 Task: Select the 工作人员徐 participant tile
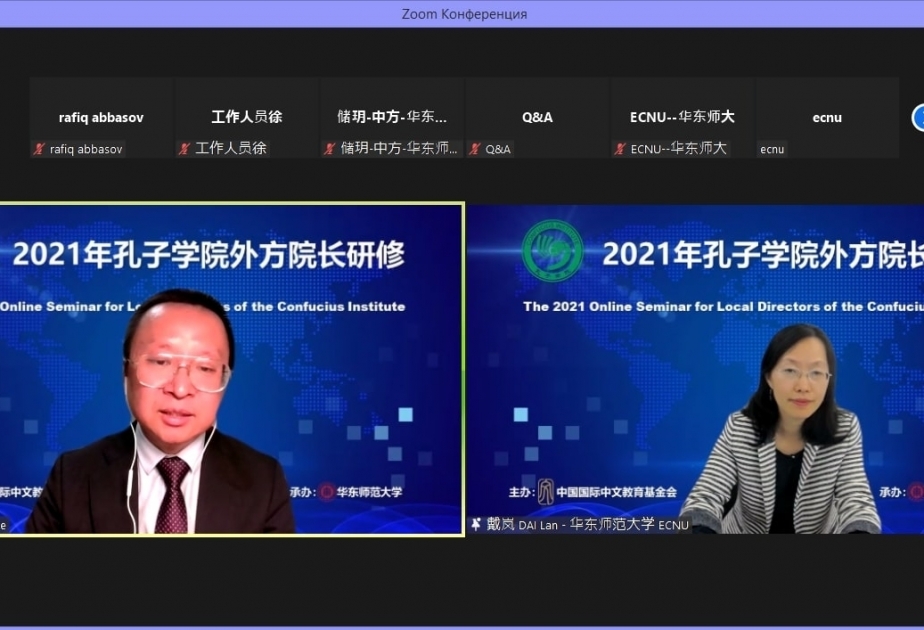pyautogui.click(x=246, y=117)
